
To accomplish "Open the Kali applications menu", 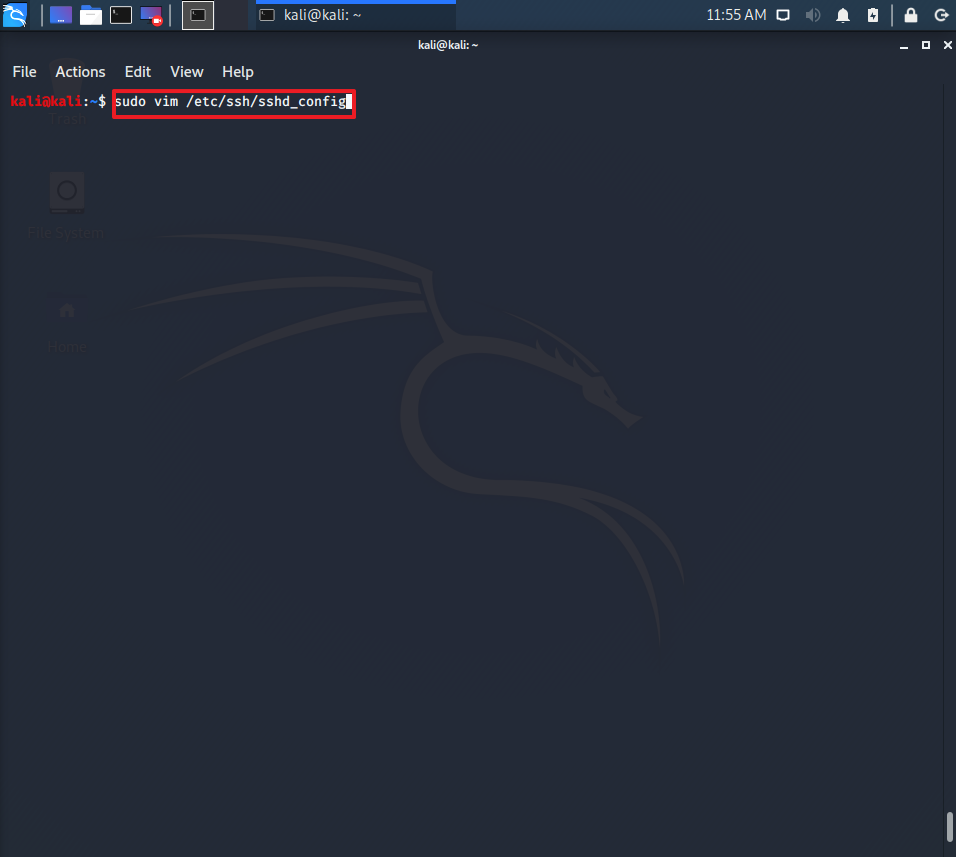I will [x=15, y=15].
